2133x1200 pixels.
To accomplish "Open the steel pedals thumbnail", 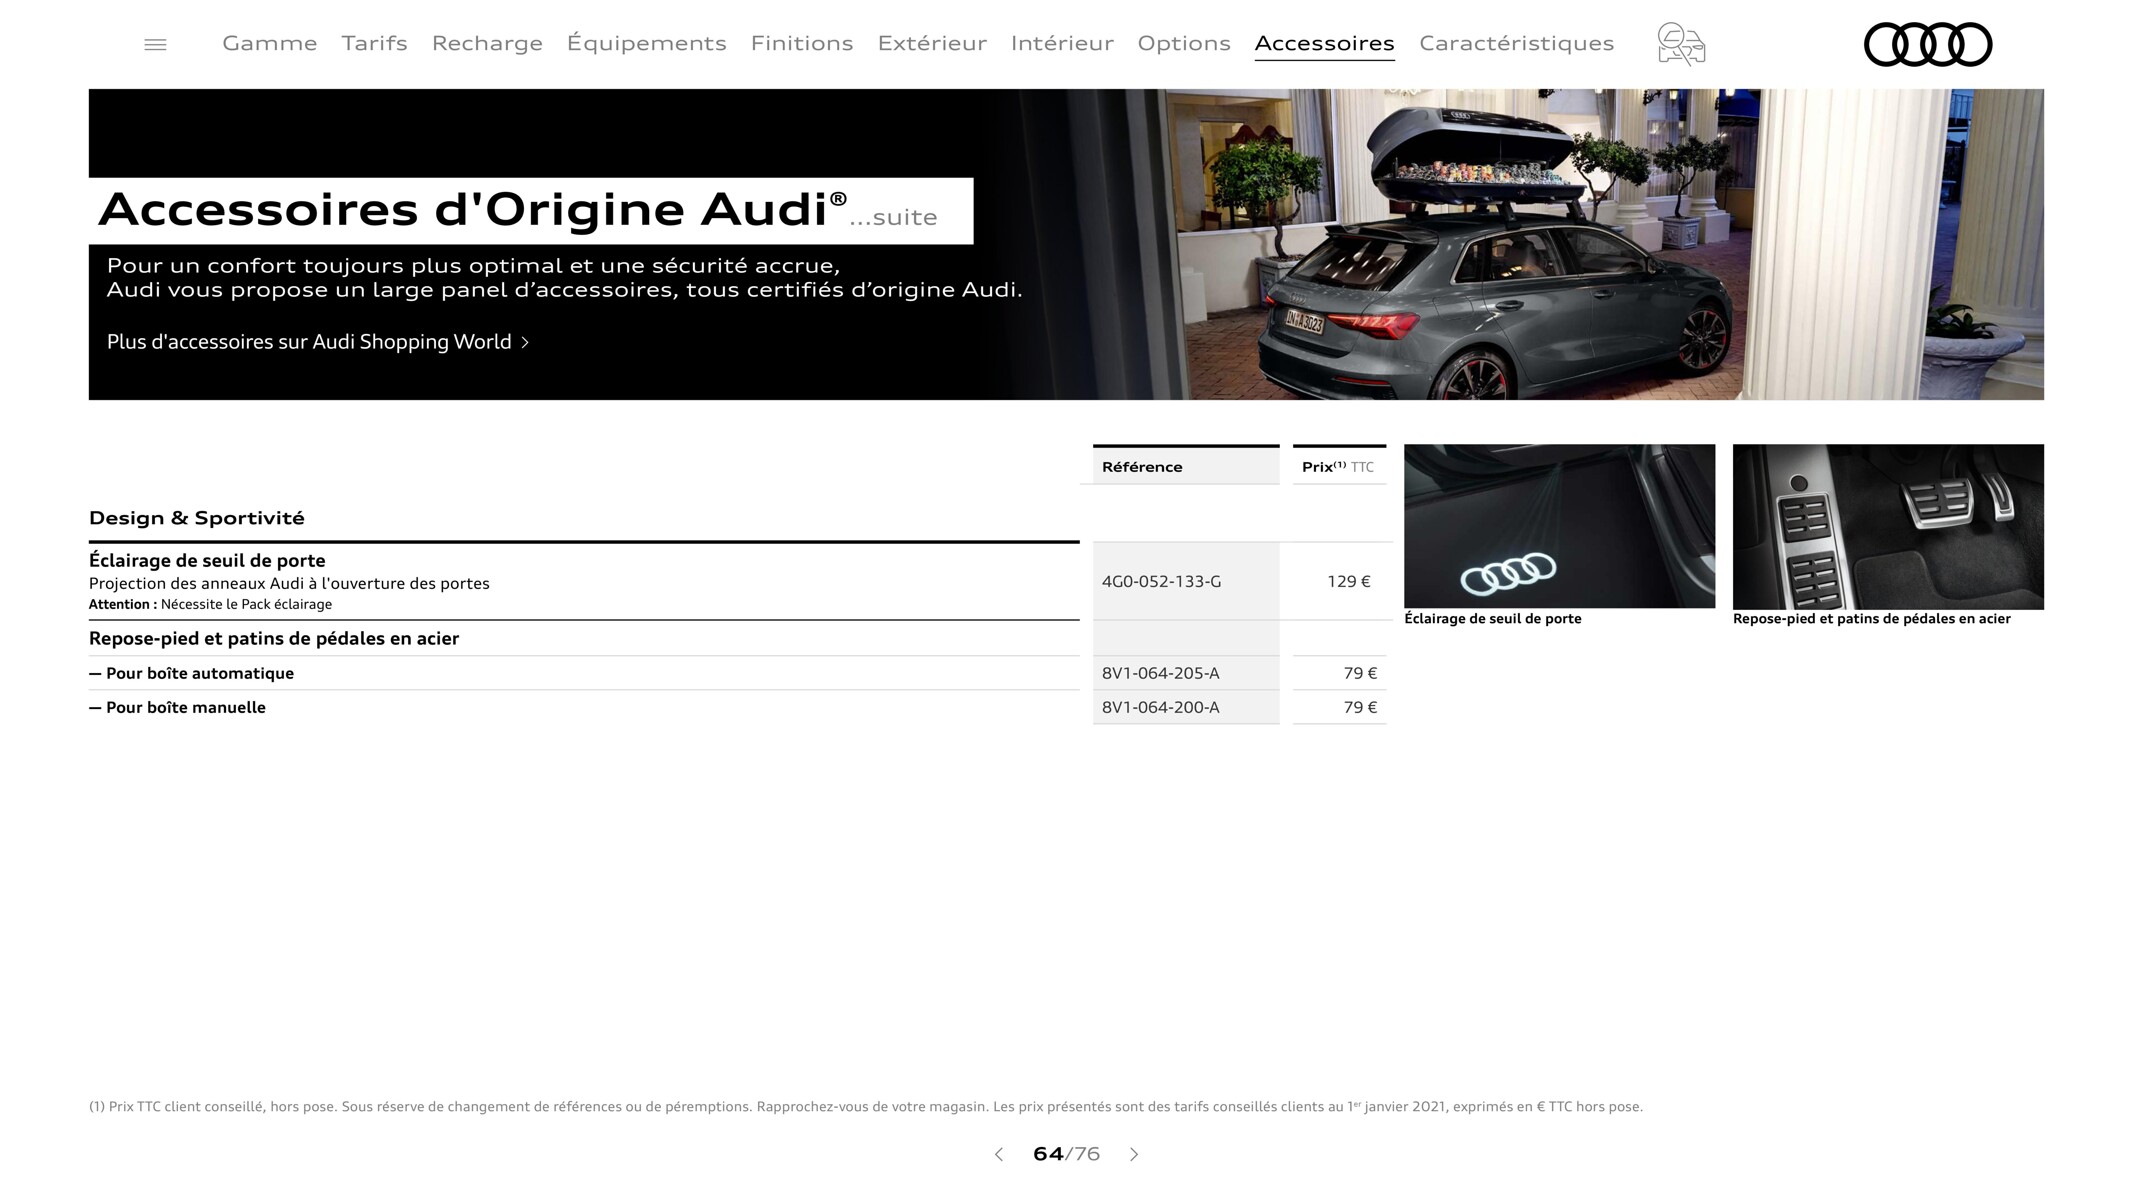I will click(x=1888, y=526).
